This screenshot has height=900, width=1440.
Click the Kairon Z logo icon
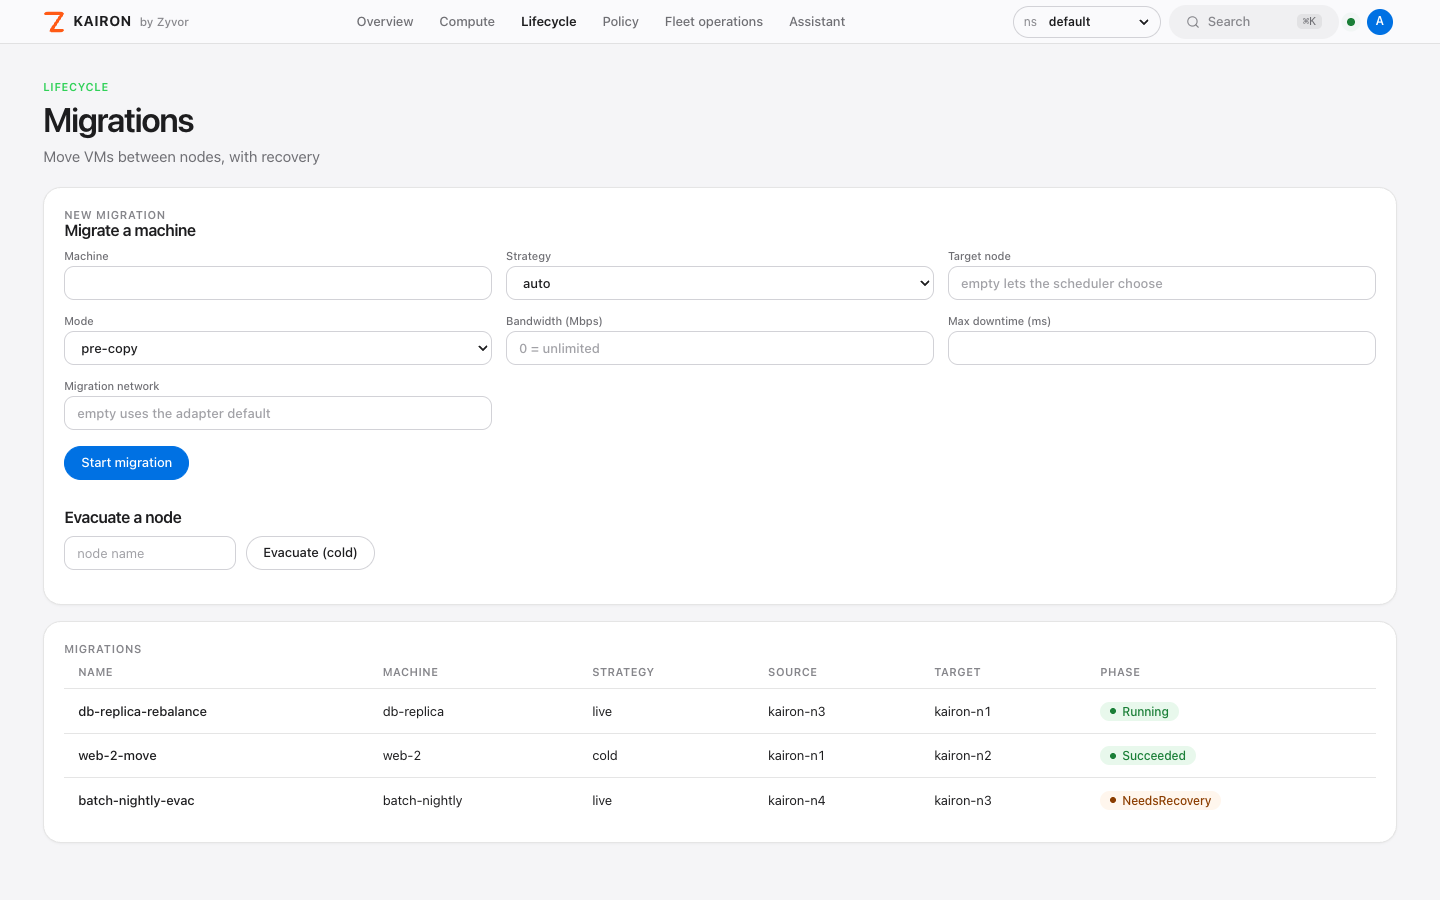pos(54,22)
